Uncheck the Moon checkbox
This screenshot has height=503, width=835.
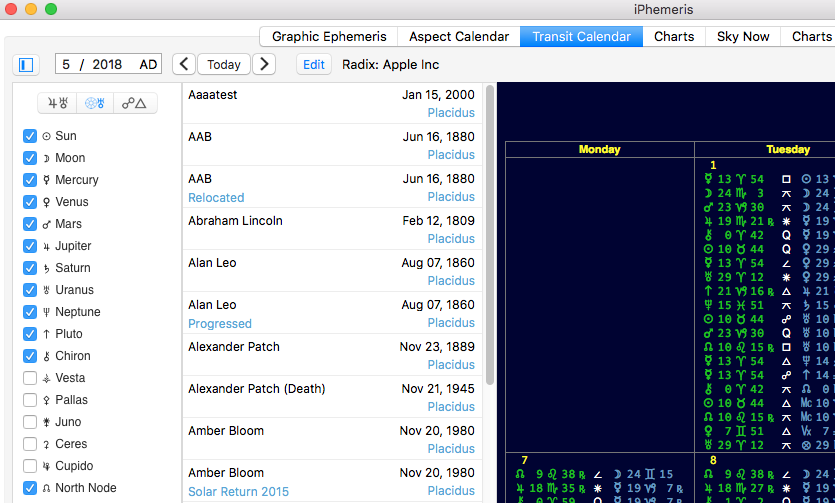pos(30,158)
